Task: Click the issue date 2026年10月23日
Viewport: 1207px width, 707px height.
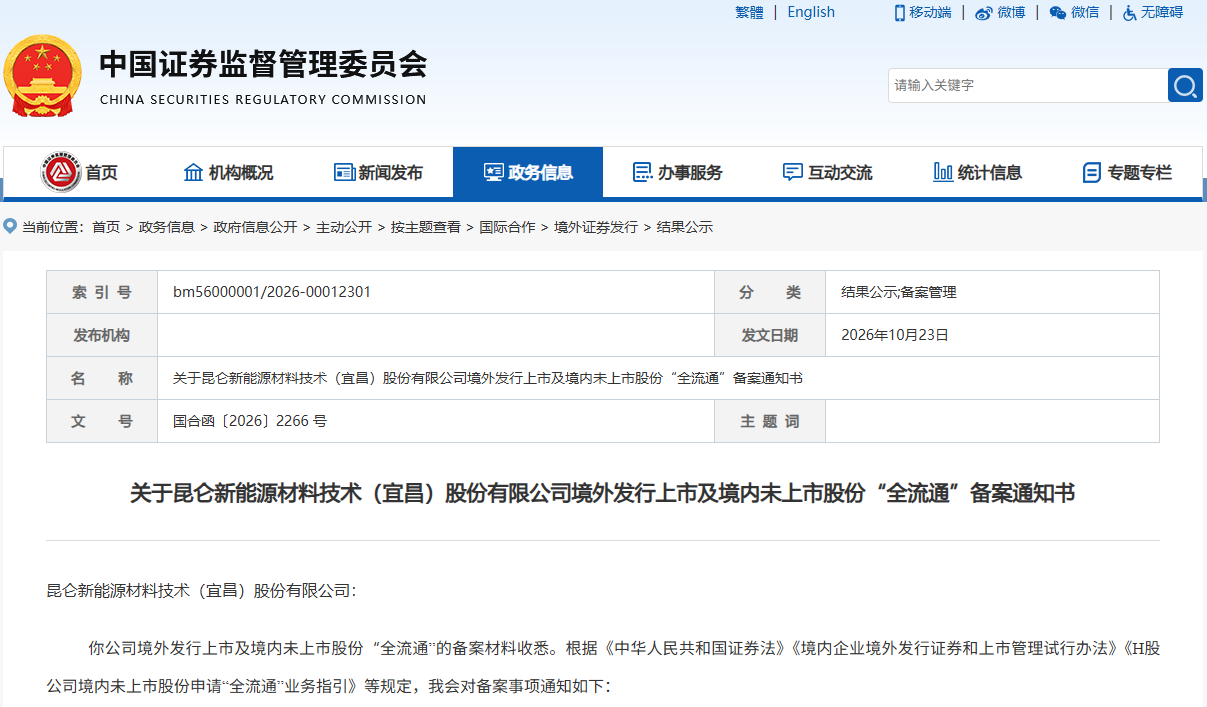Action: [x=895, y=335]
